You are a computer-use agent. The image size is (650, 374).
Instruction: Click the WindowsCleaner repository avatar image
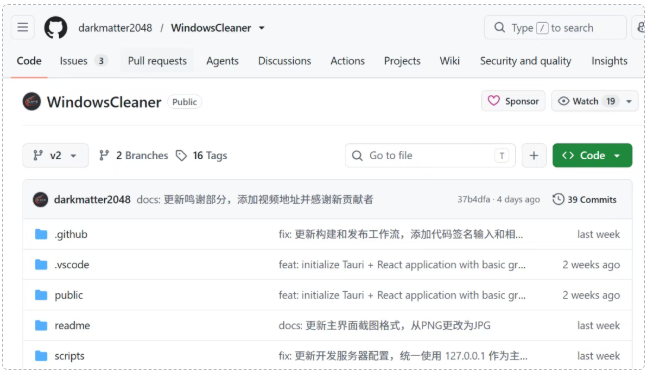(x=32, y=102)
